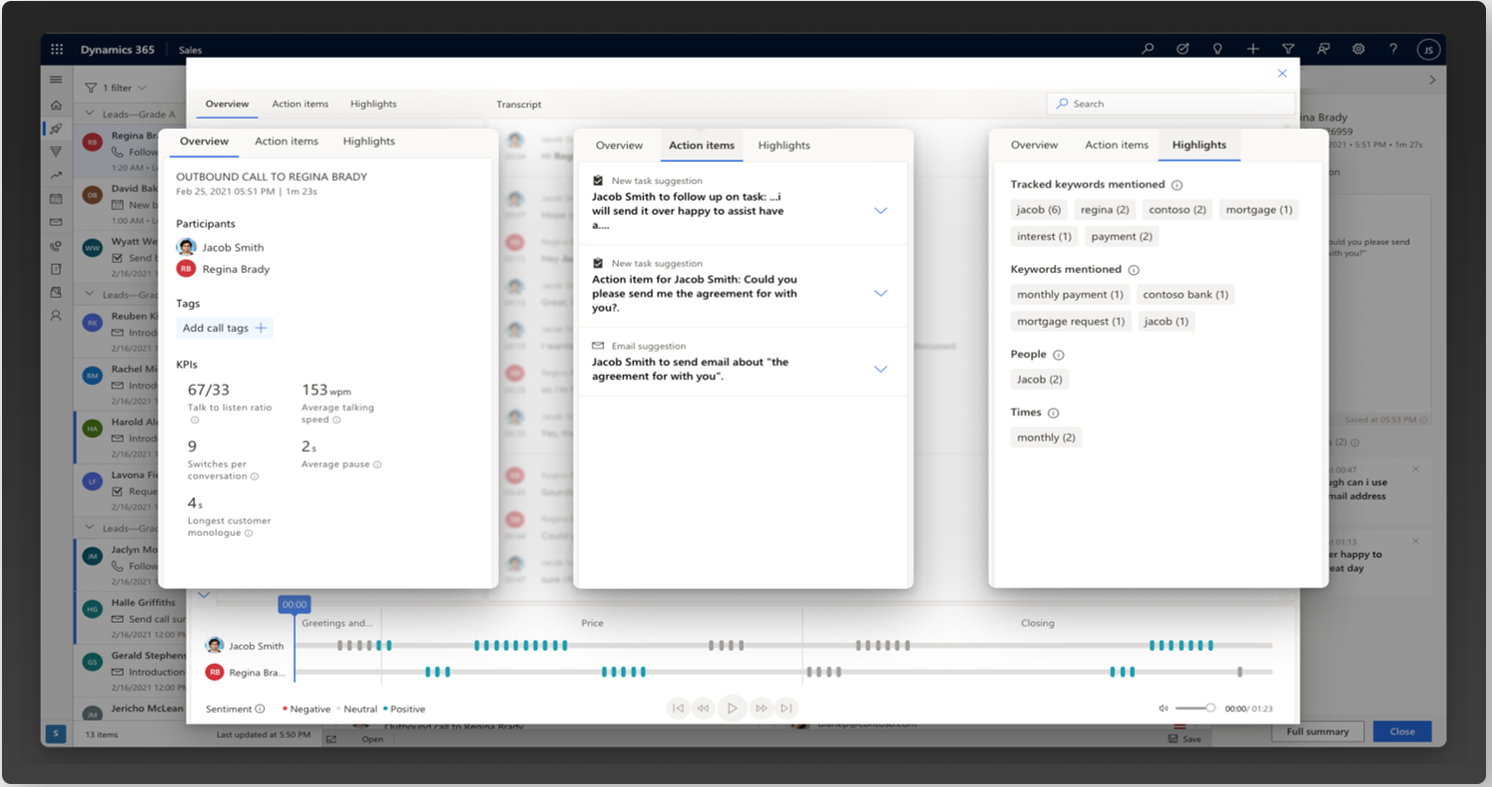Open the trending chart sidebar icon
The width and height of the screenshot is (1492, 787).
pos(56,176)
